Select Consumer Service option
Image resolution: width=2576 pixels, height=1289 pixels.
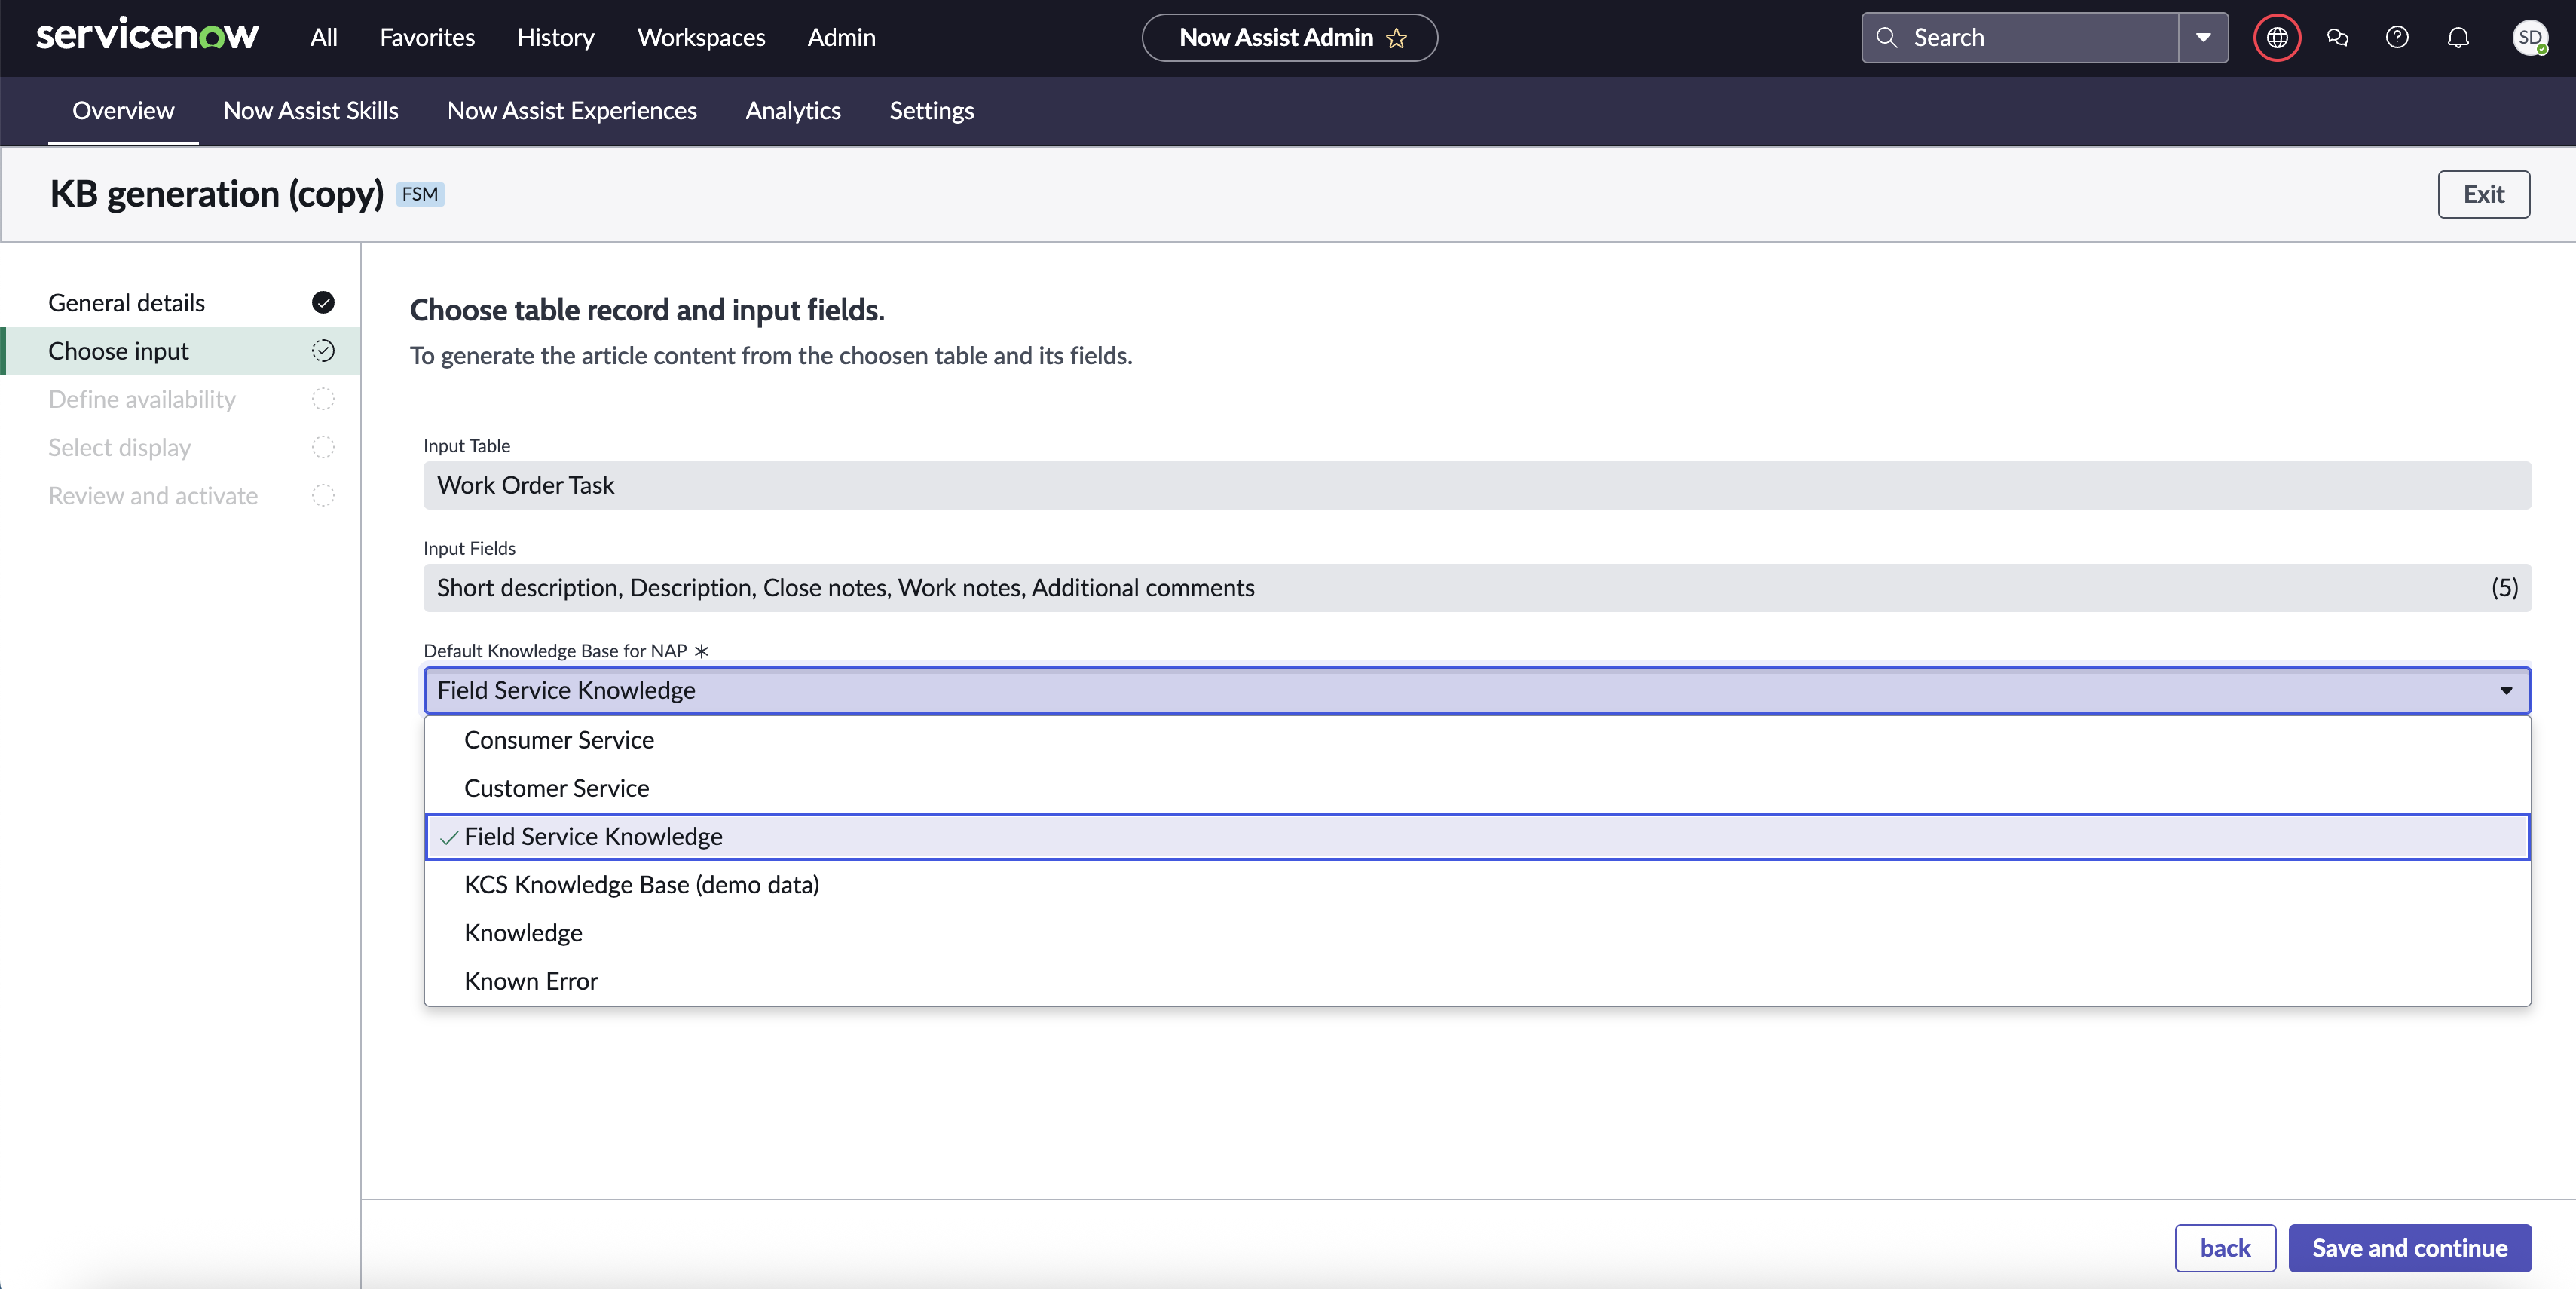[1477, 740]
